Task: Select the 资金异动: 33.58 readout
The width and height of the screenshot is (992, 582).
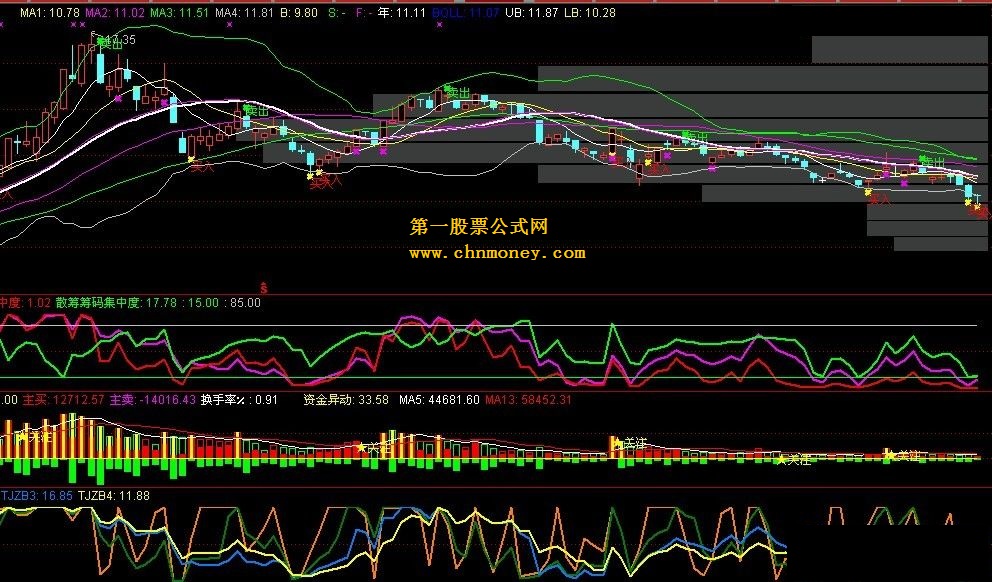Action: (345, 400)
